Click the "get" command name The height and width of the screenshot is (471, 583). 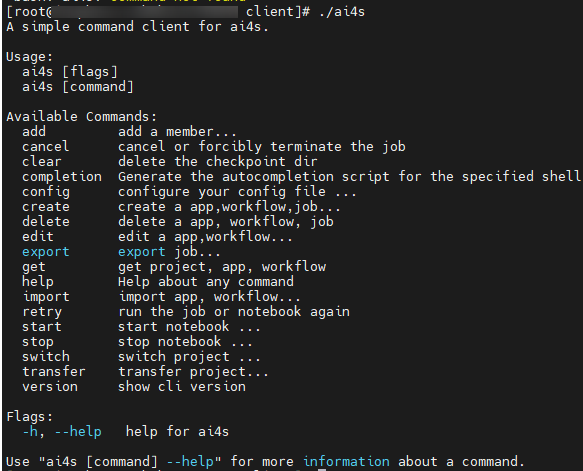coord(34,267)
